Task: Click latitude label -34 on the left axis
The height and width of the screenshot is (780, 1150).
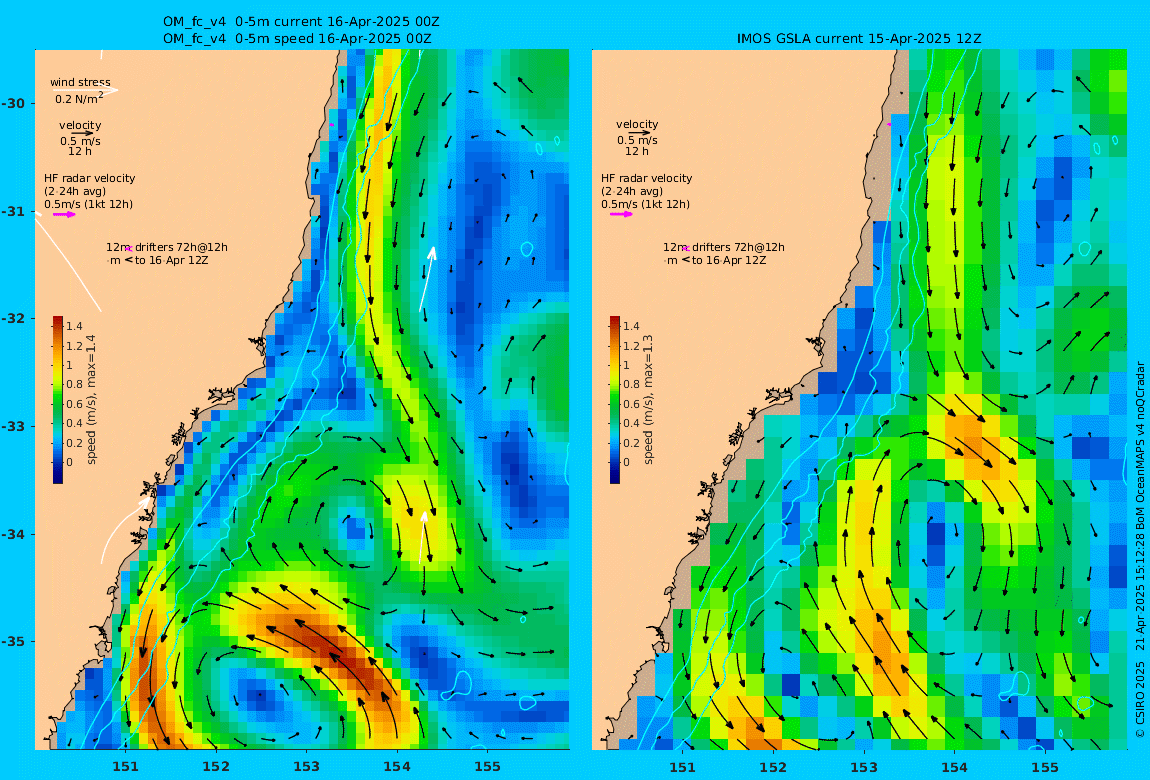Action: pyautogui.click(x=13, y=534)
